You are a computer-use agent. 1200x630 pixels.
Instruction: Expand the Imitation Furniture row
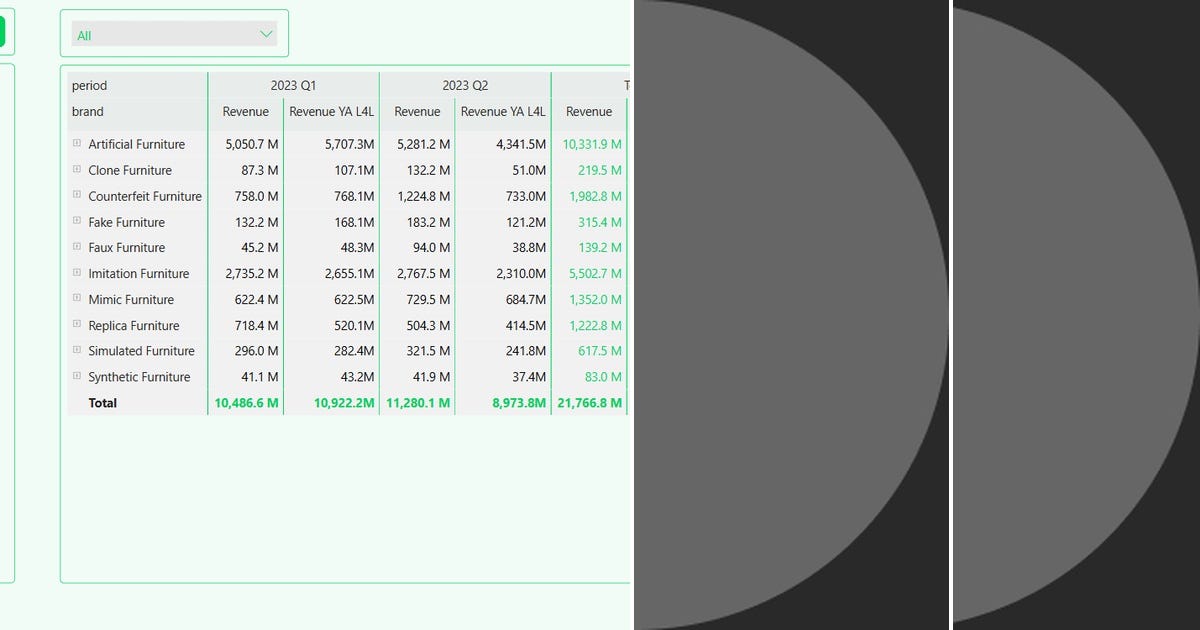pyautogui.click(x=77, y=273)
